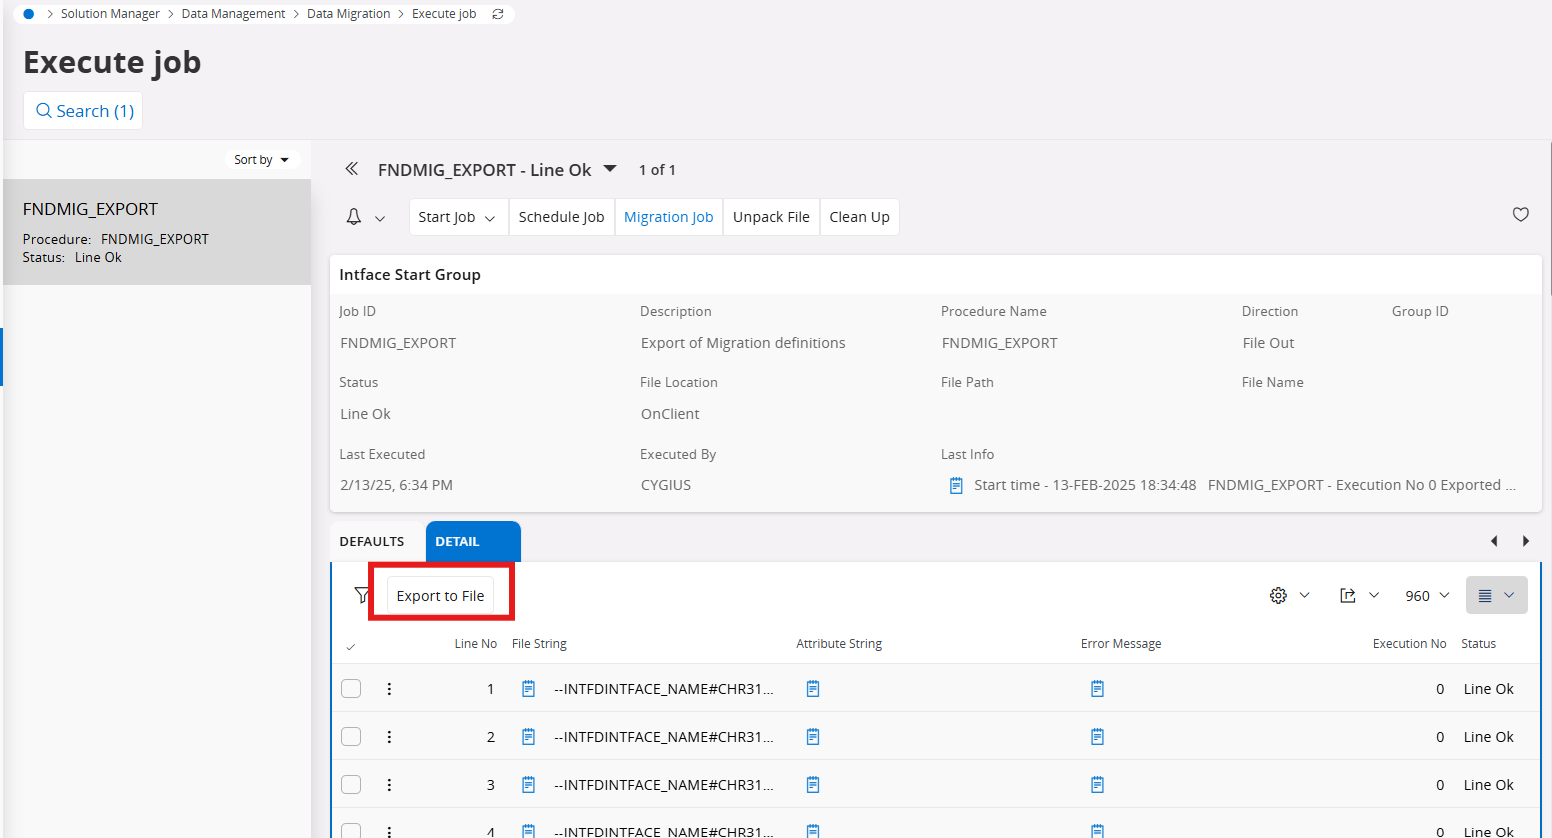
Task: Open File String note icon for line 1
Action: tap(529, 688)
